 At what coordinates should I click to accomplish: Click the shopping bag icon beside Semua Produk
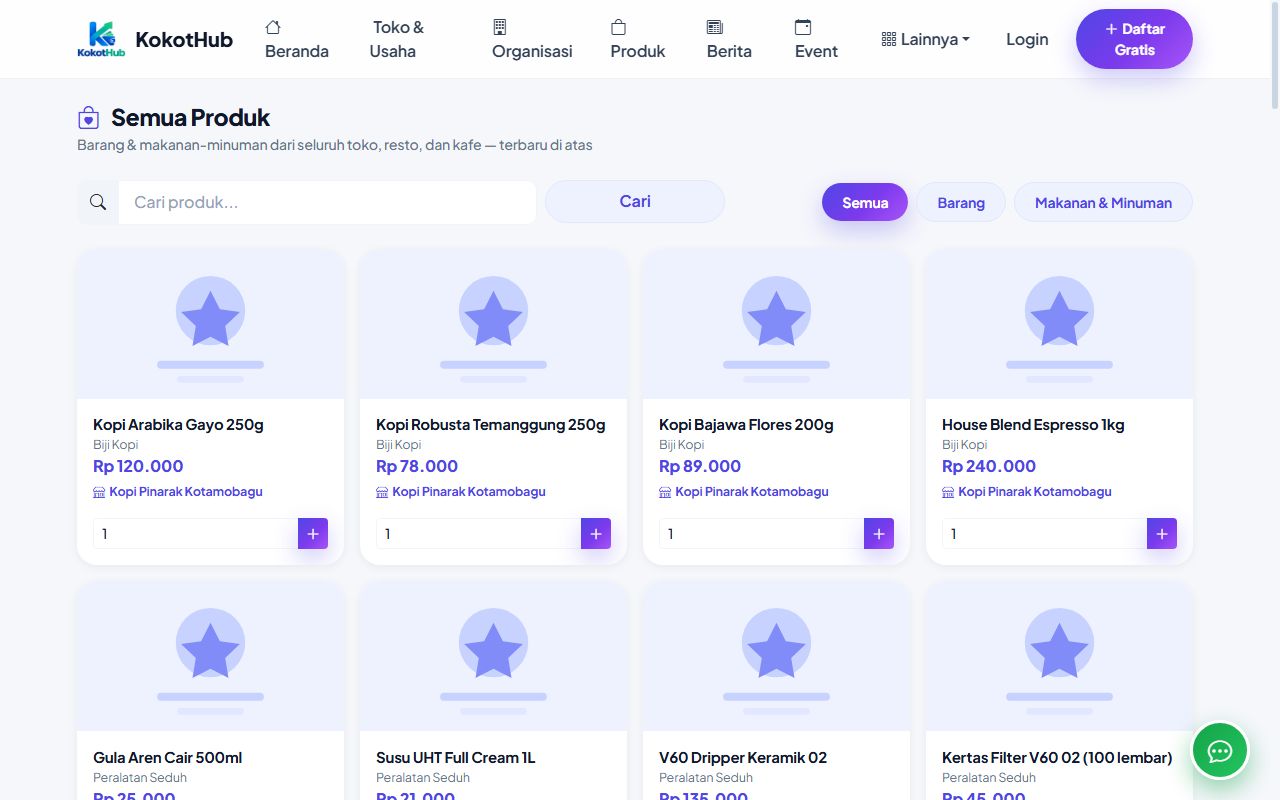click(89, 118)
